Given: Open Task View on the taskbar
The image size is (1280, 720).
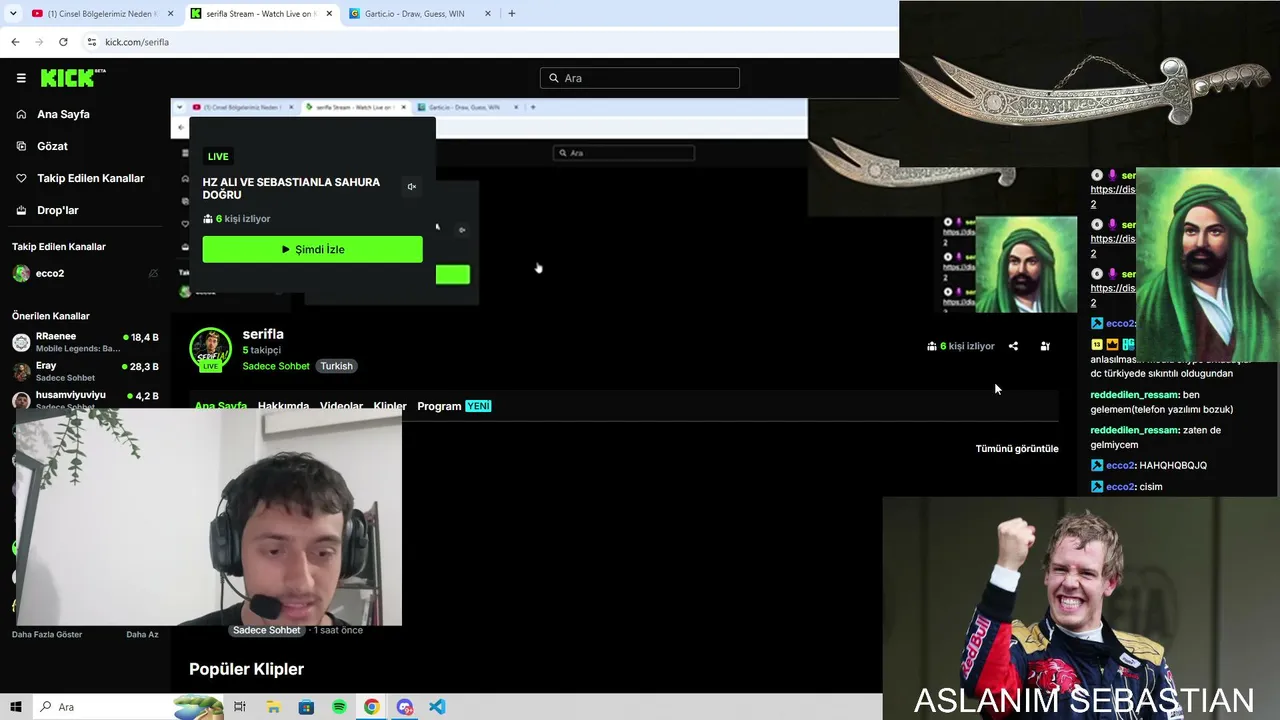Looking at the screenshot, I should click(240, 707).
